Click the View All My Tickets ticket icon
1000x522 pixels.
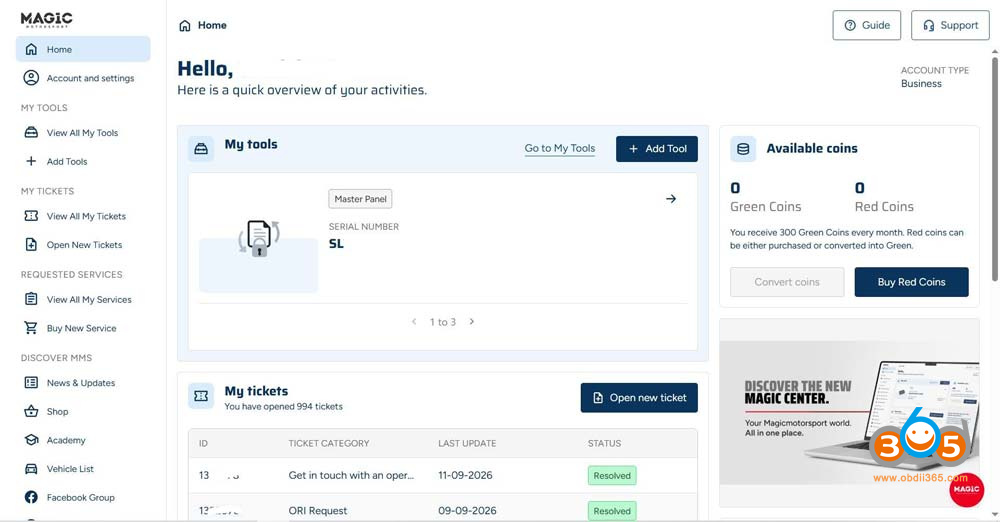click(31, 216)
